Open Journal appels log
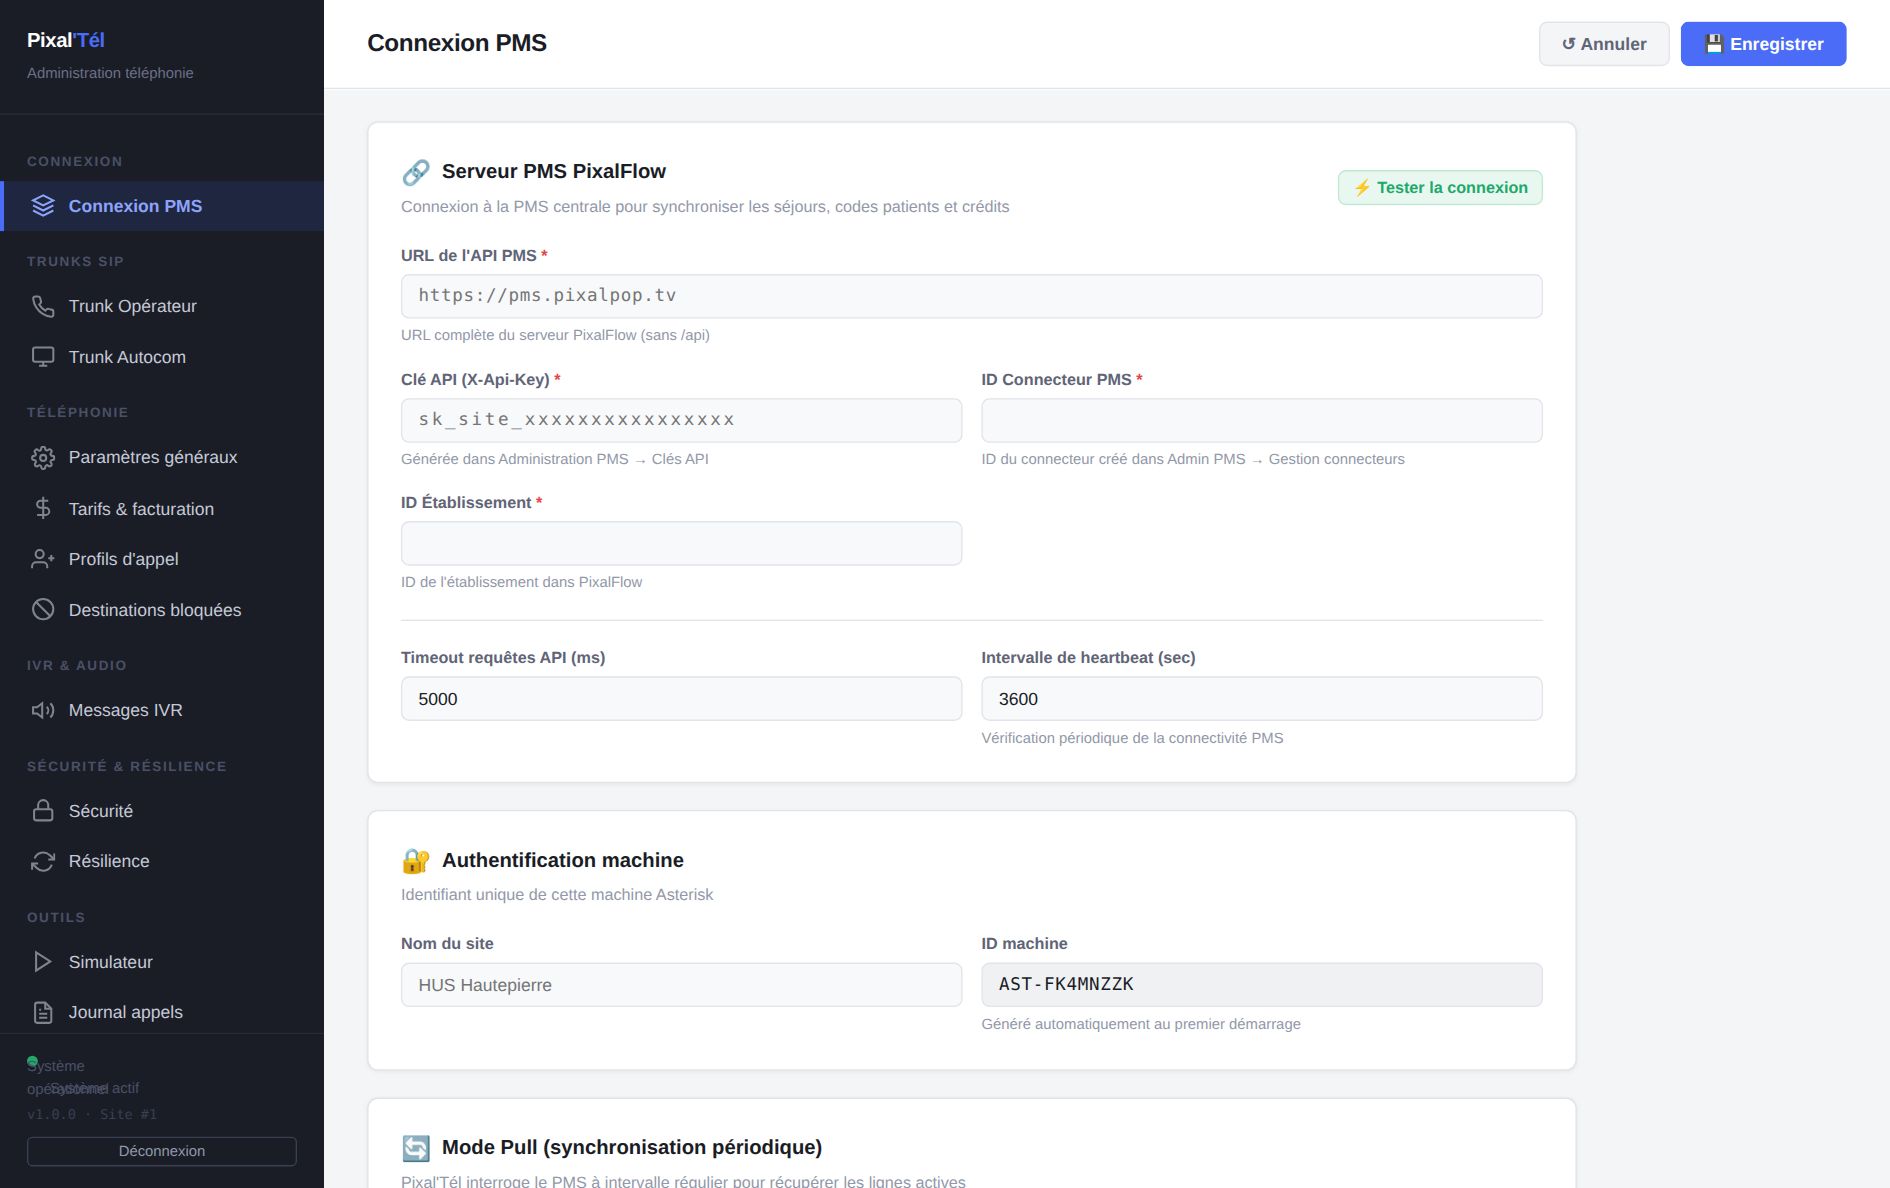 point(162,1012)
